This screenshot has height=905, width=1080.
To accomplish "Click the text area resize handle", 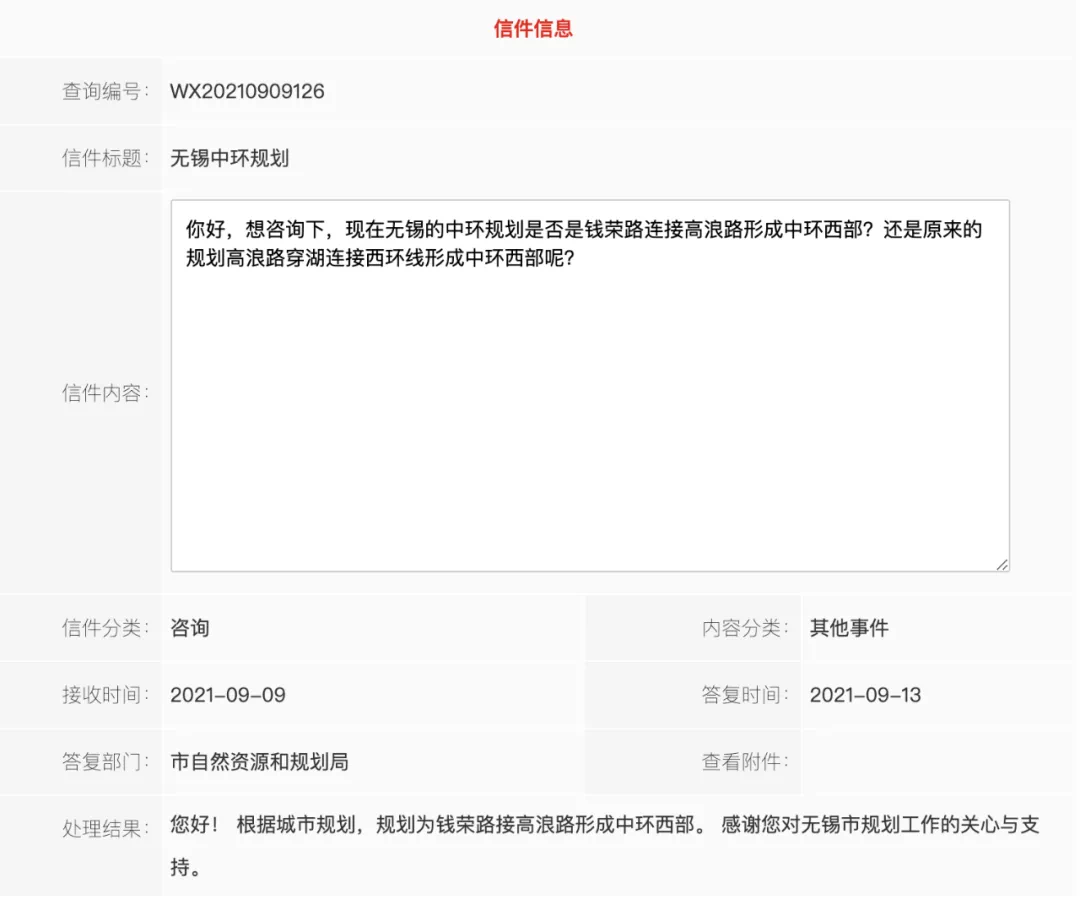I will click(x=1001, y=564).
